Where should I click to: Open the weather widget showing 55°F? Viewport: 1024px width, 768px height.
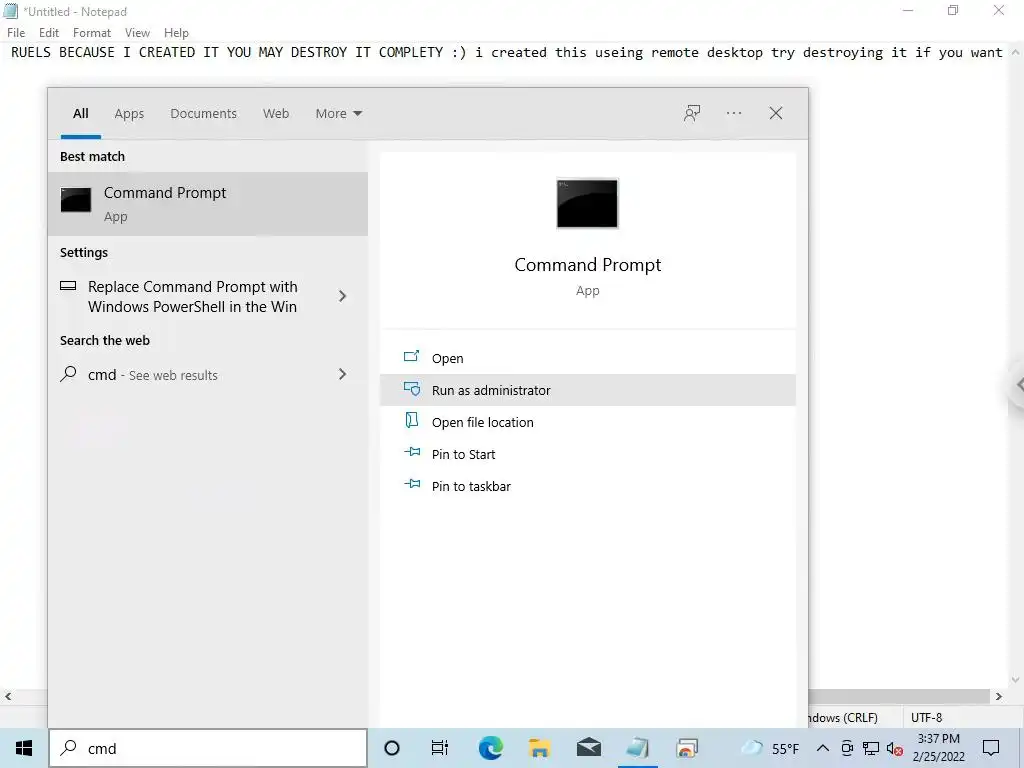click(x=769, y=748)
